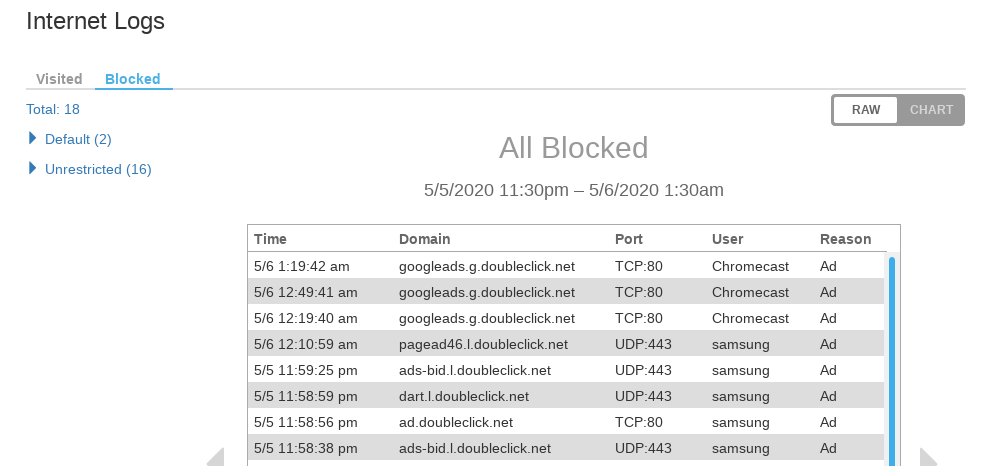987x466 pixels.
Task: Sort the table by Time column header
Action: 270,239
